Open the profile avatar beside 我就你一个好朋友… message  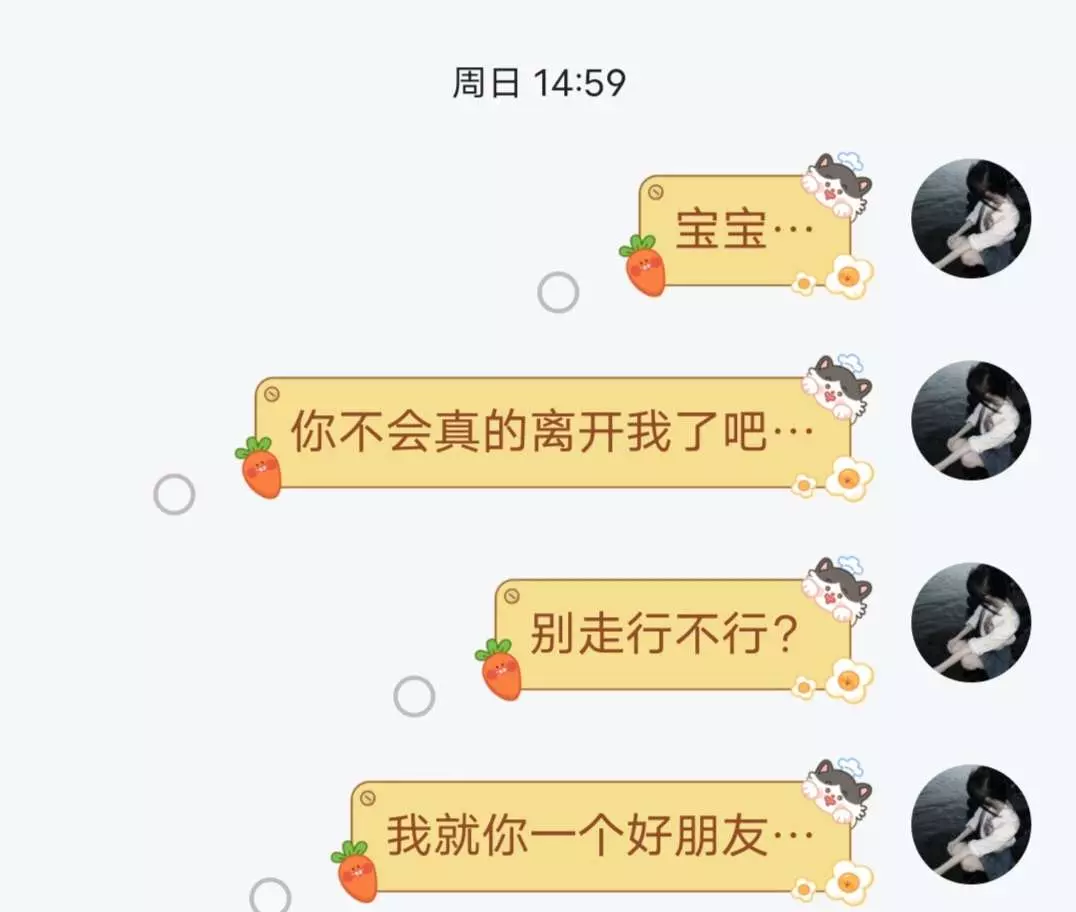pos(970,824)
